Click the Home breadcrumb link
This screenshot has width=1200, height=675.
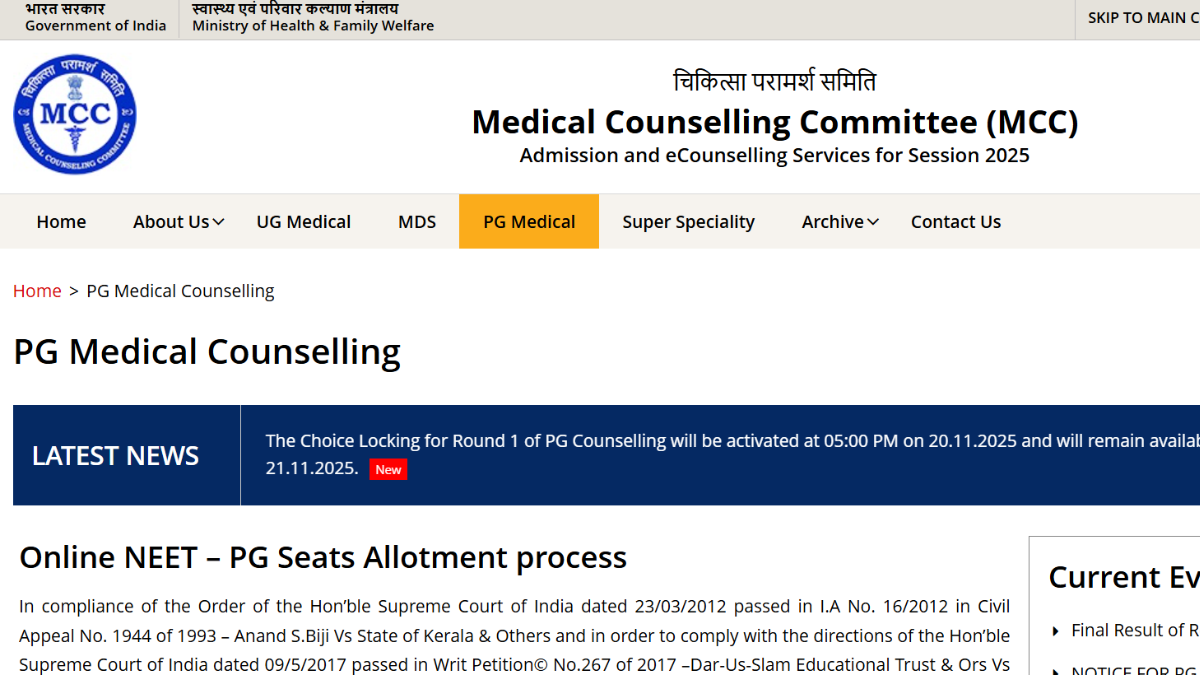pos(37,290)
